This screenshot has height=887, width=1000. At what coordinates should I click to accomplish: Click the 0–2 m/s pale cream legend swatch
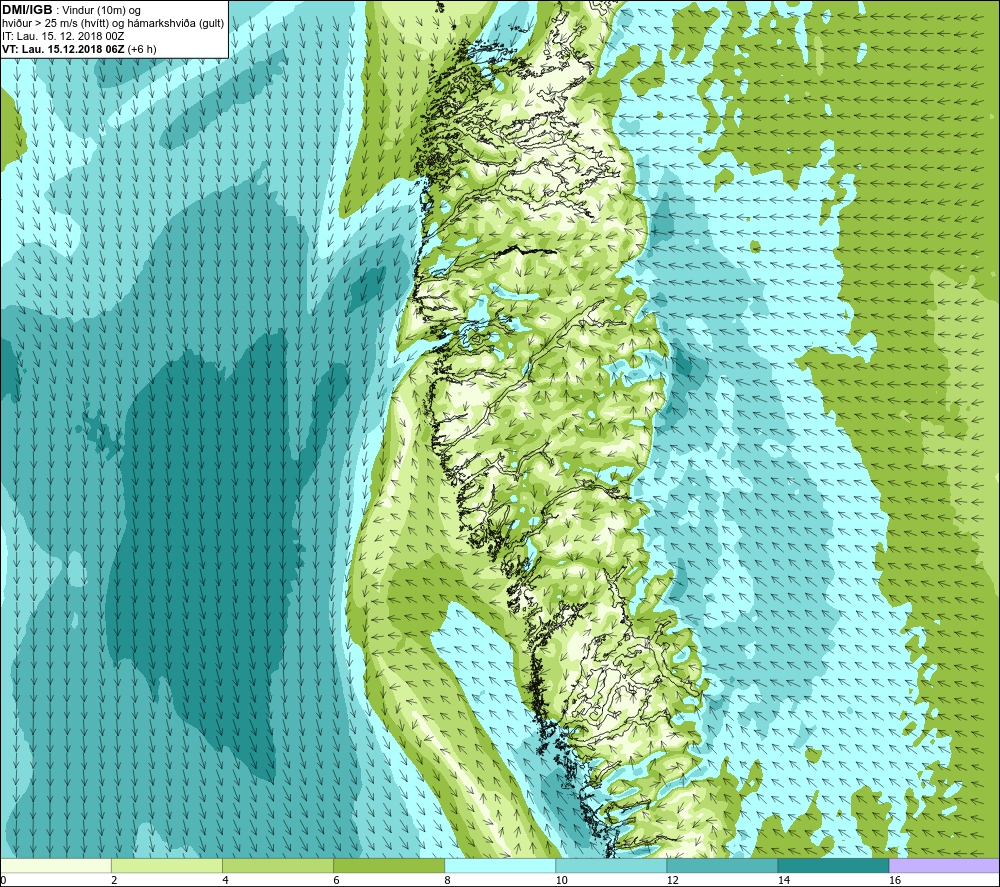[56, 866]
